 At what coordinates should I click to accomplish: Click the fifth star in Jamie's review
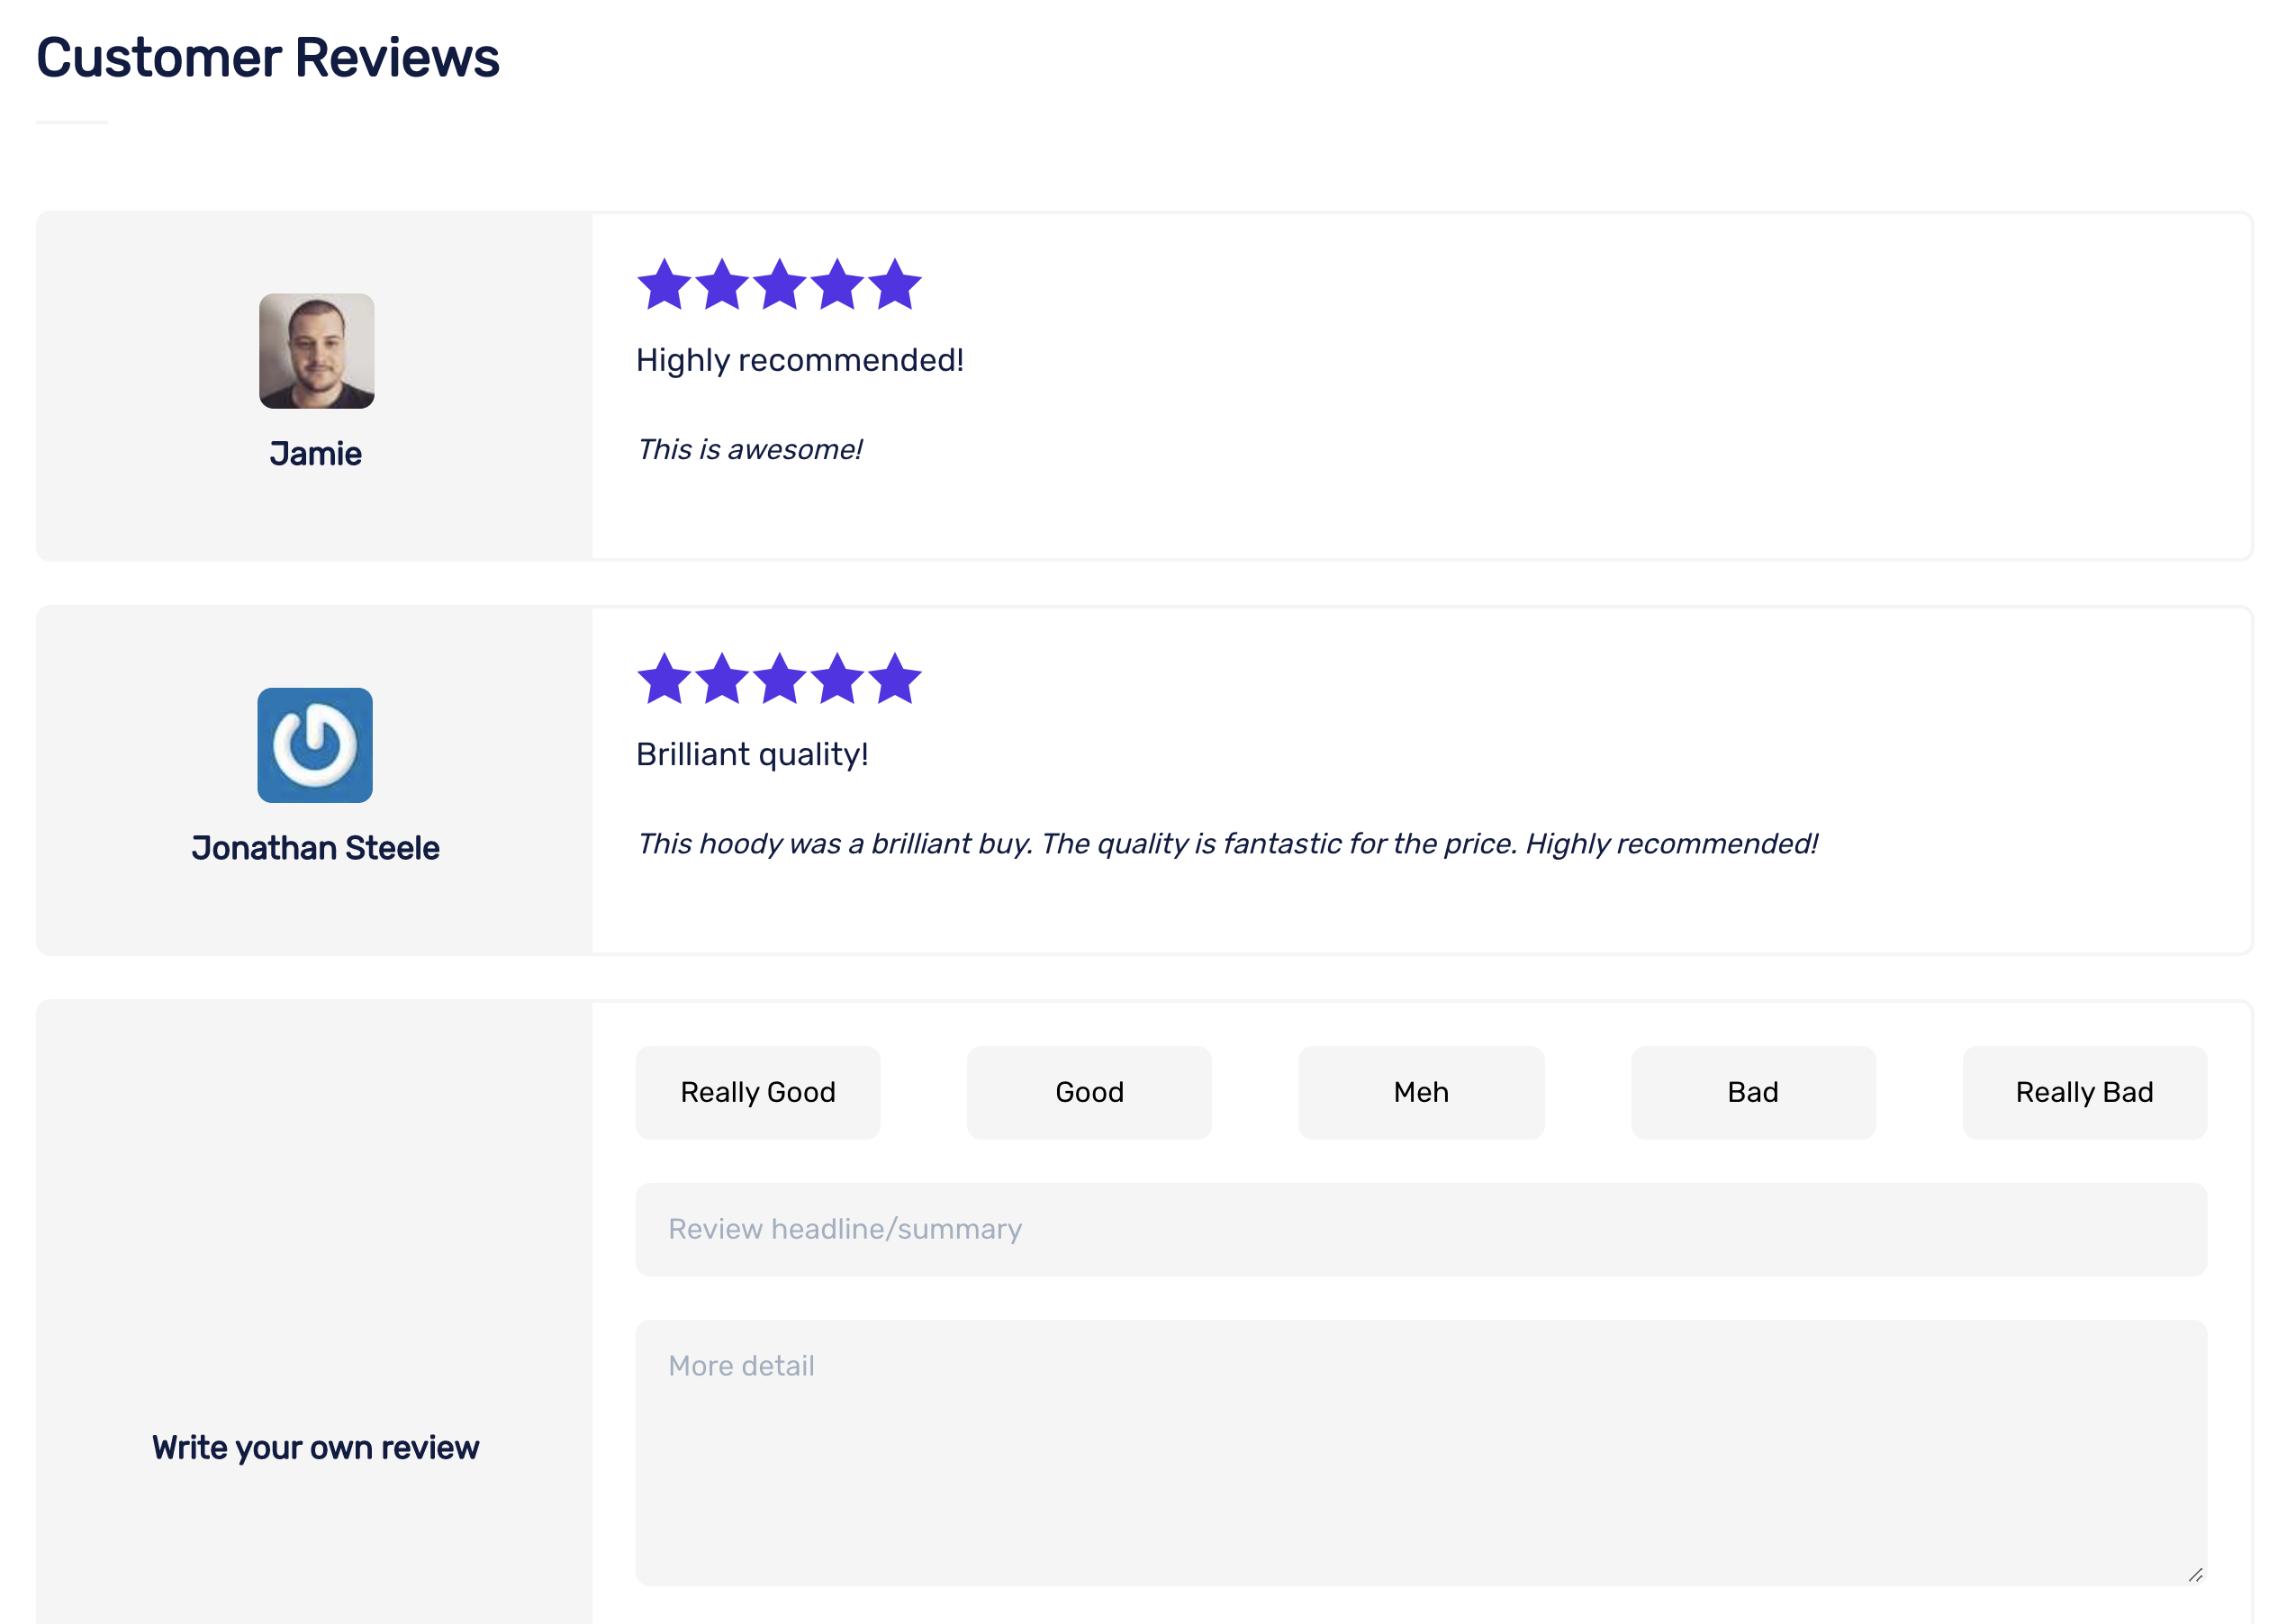point(895,286)
